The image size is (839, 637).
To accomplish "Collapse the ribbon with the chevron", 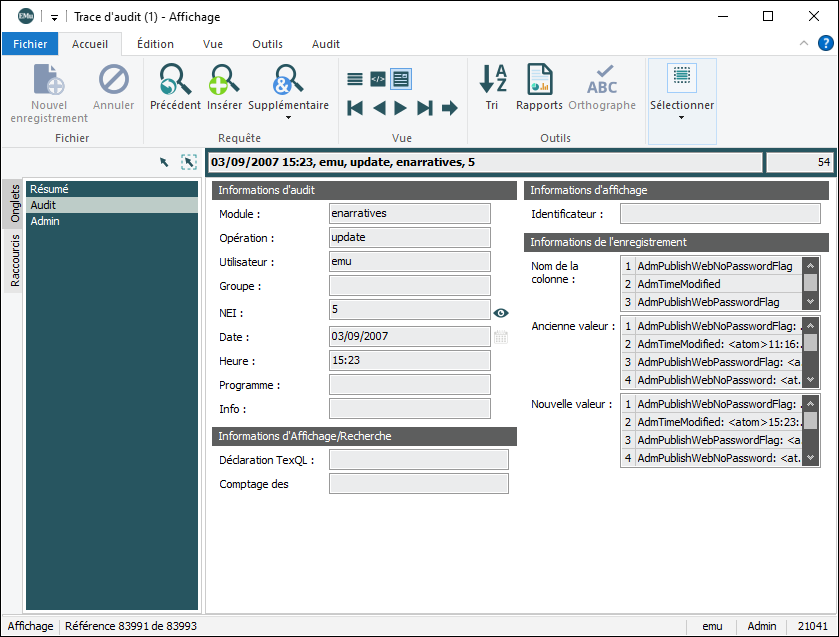I will pyautogui.click(x=804, y=44).
